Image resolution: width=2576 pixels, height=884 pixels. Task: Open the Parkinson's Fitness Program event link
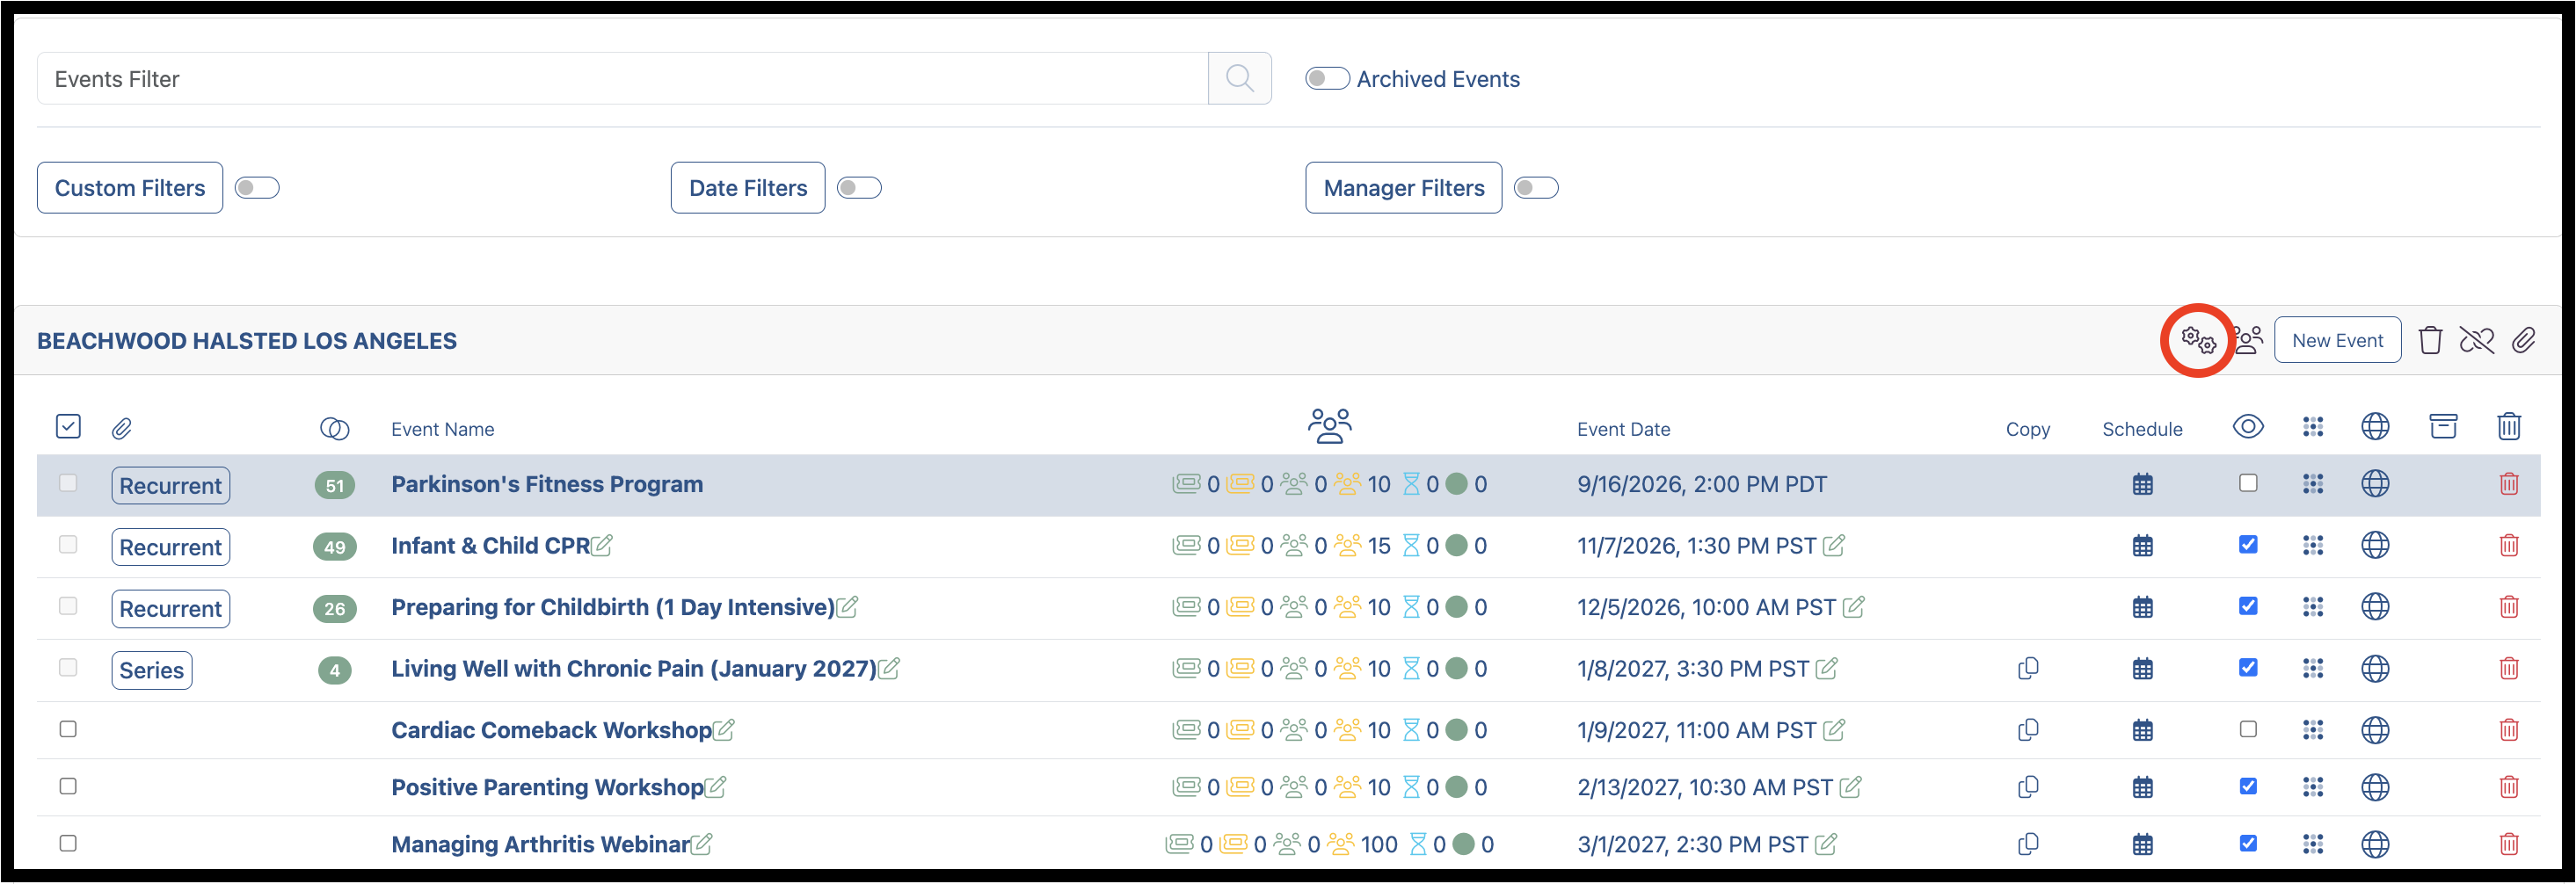547,484
